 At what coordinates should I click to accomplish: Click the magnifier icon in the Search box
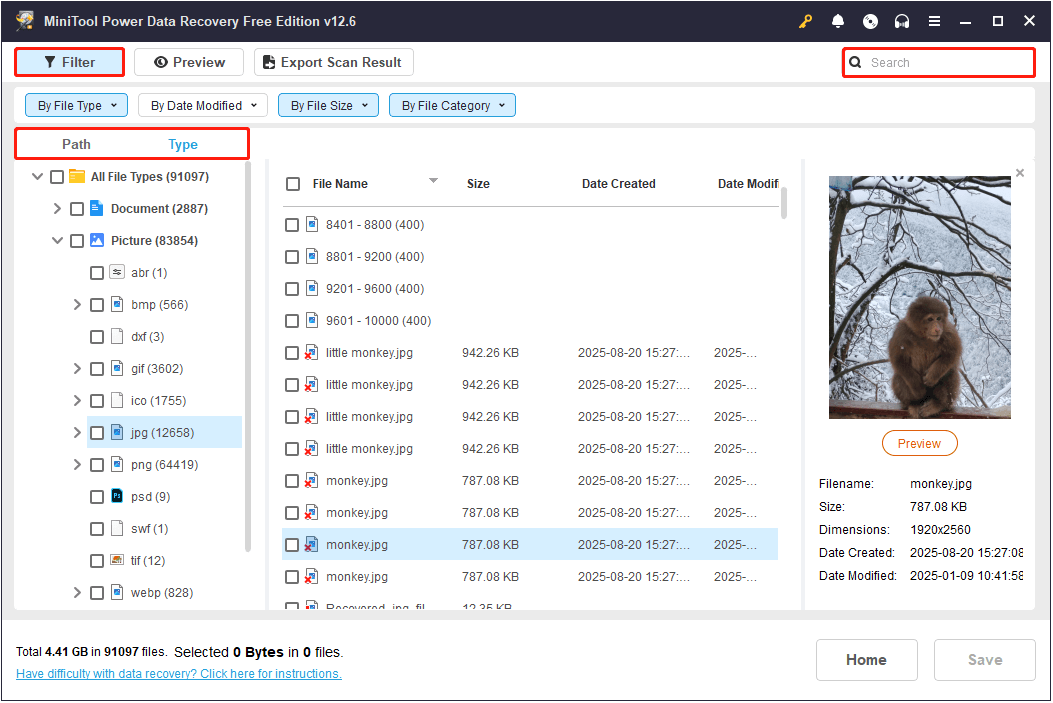click(855, 62)
